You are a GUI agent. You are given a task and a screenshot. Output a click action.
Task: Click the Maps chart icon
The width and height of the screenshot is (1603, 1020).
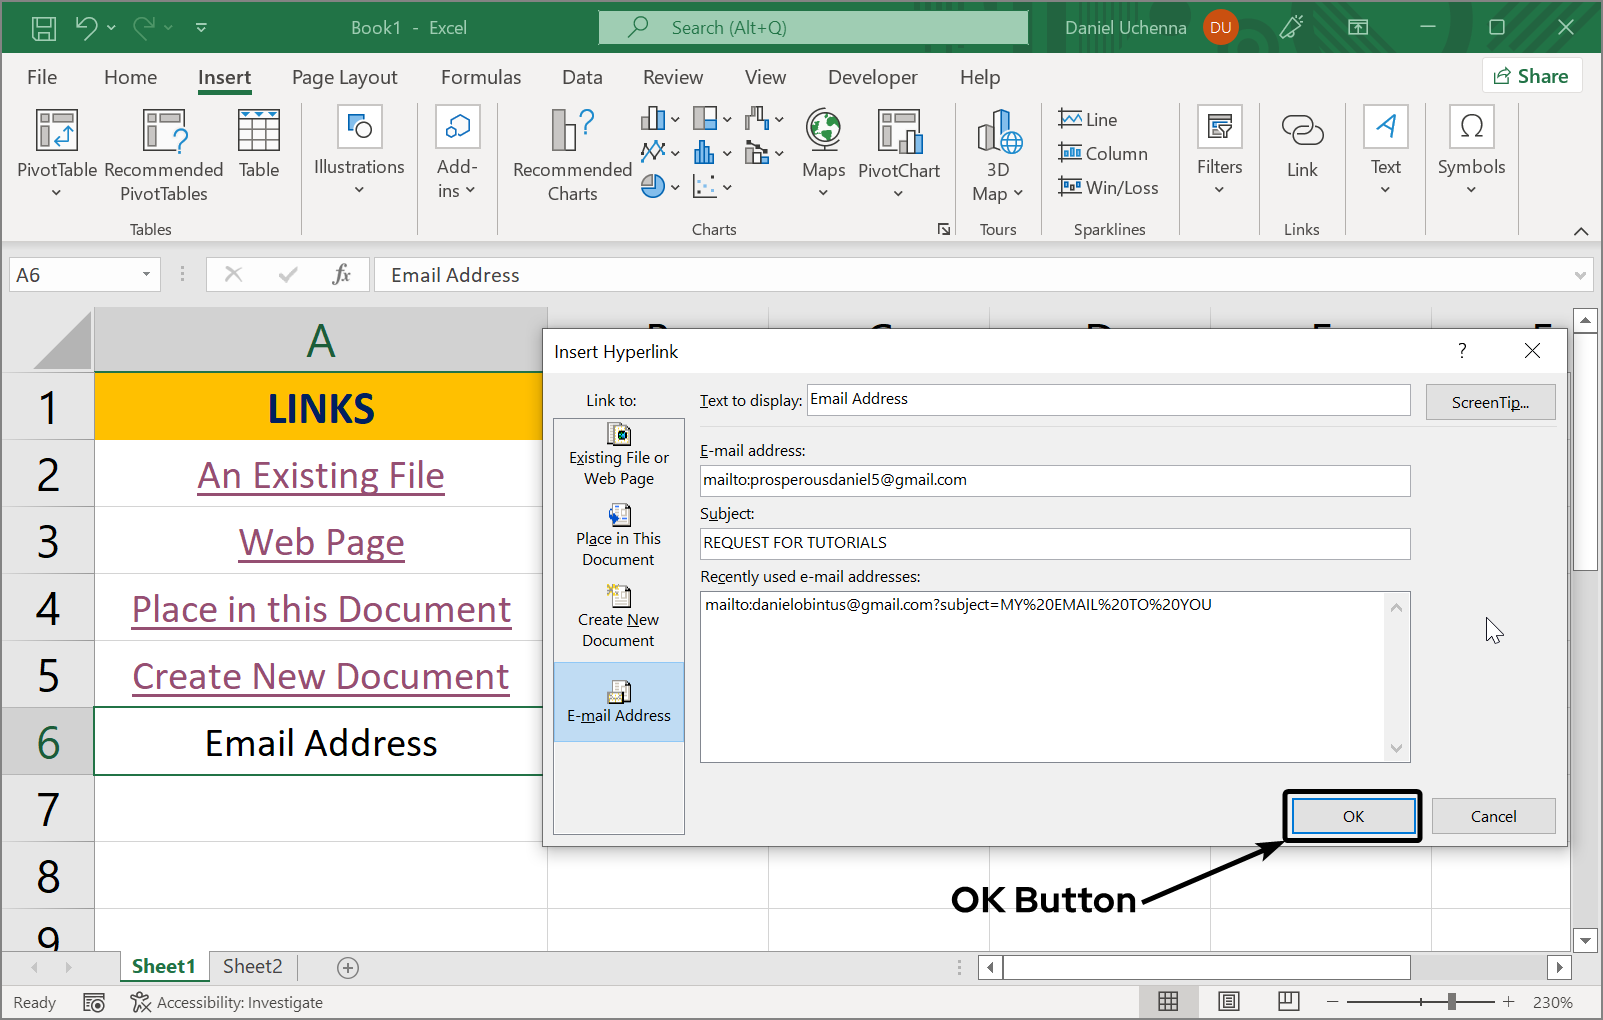823,131
